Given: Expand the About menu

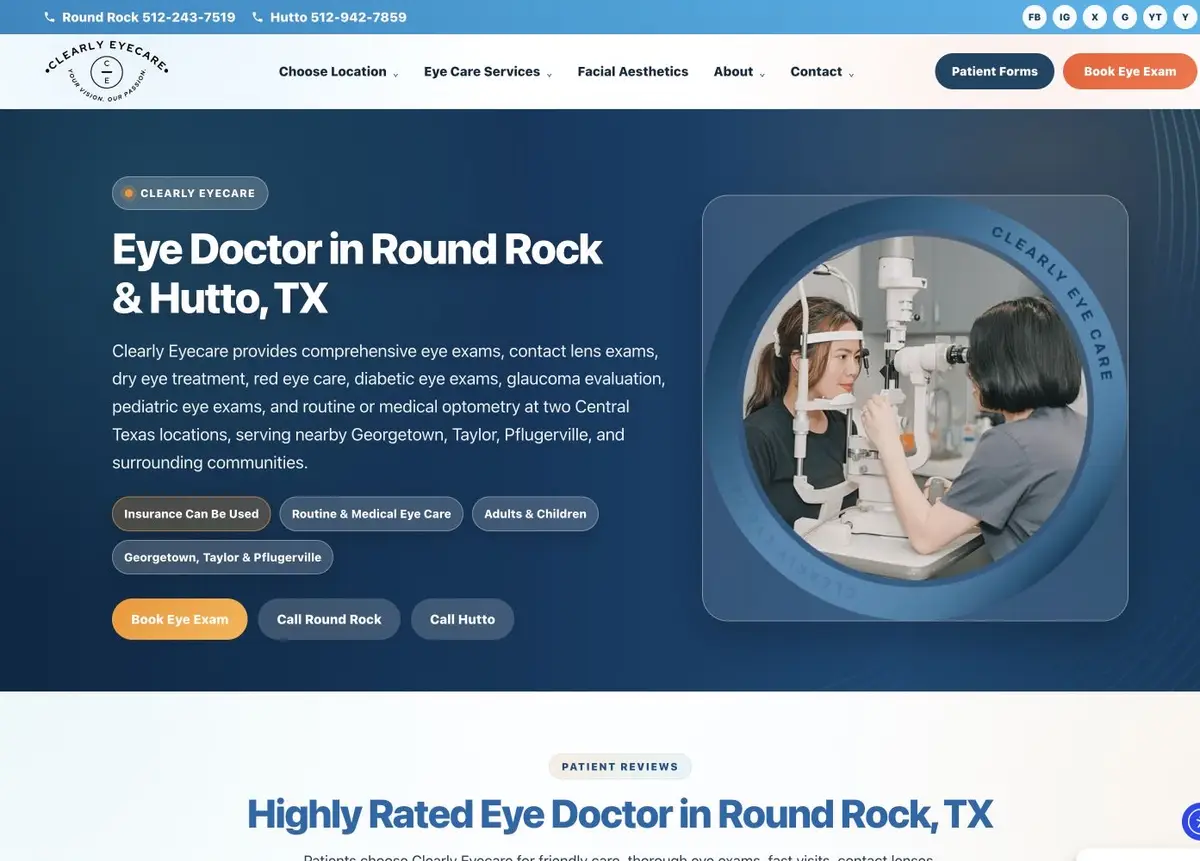Looking at the screenshot, I should pyautogui.click(x=739, y=72).
